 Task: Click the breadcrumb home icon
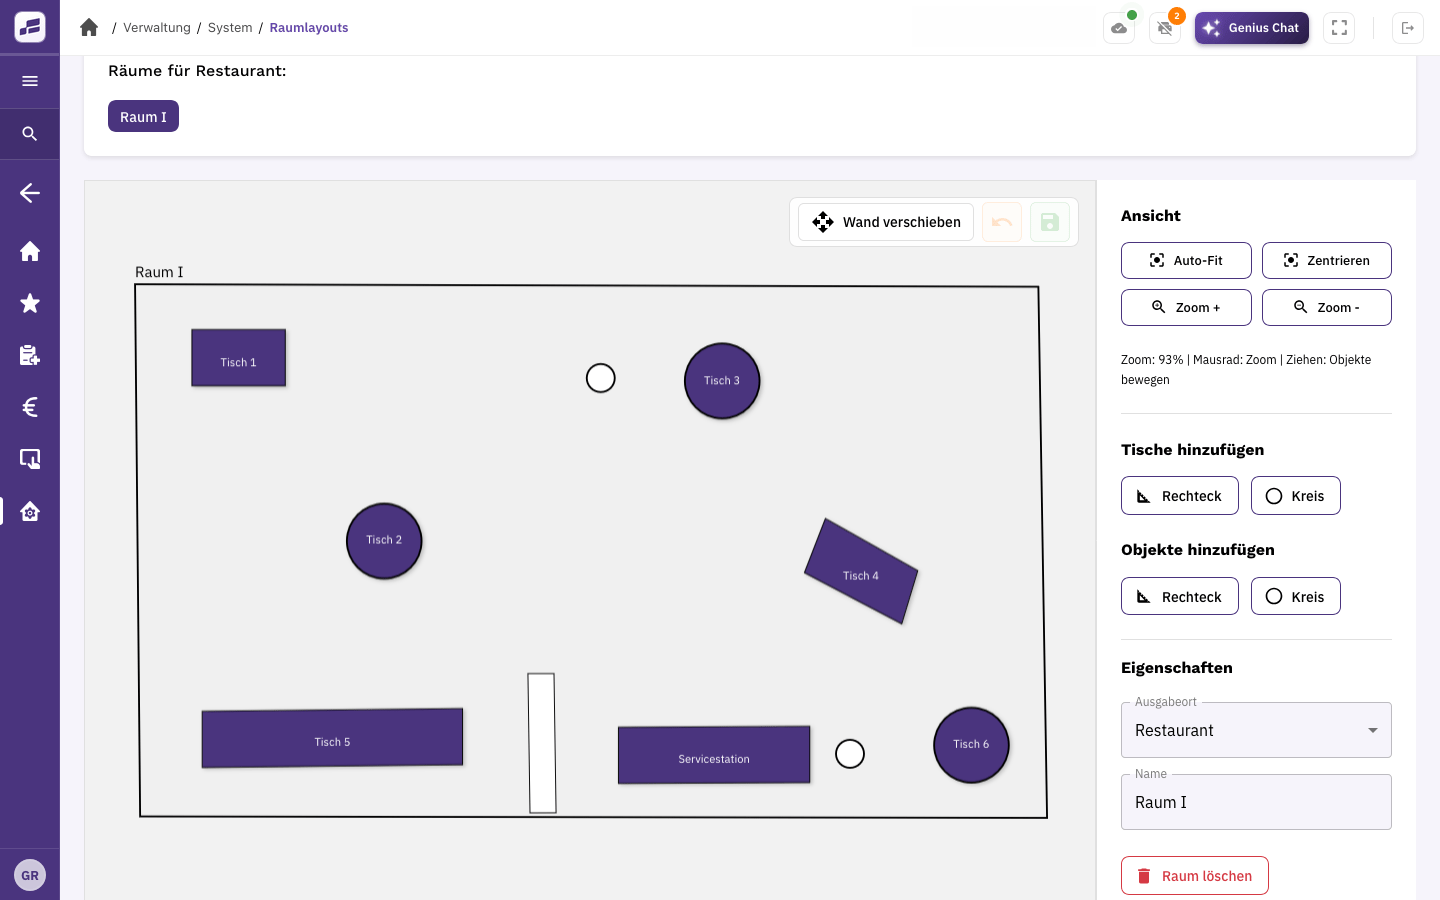(x=89, y=27)
